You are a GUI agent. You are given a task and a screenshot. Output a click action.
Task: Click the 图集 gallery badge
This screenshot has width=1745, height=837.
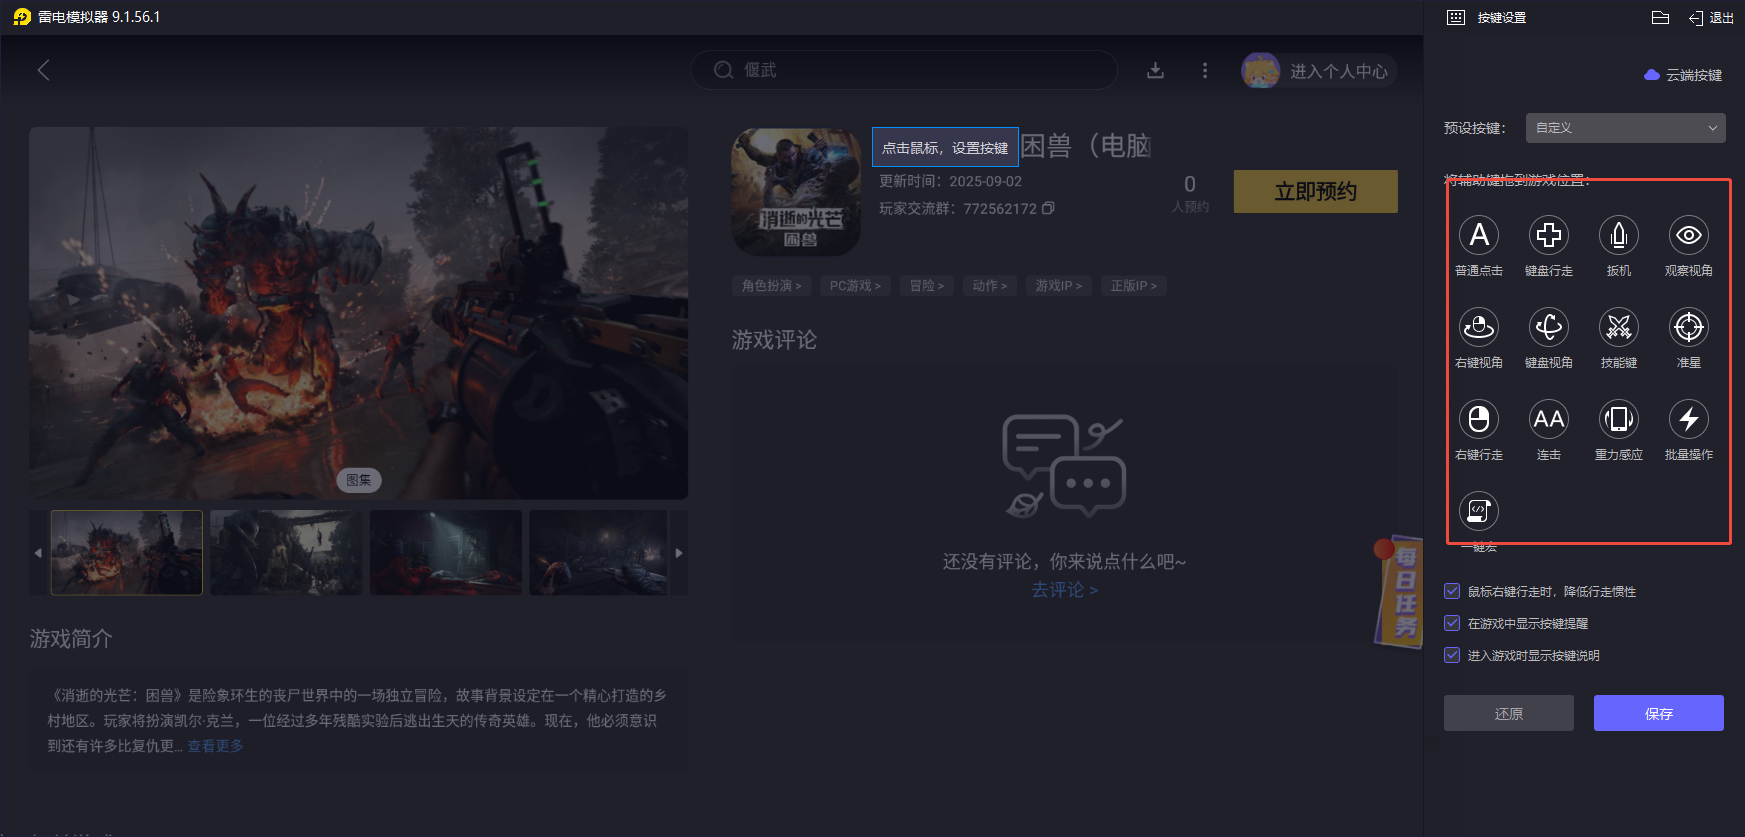pos(359,480)
